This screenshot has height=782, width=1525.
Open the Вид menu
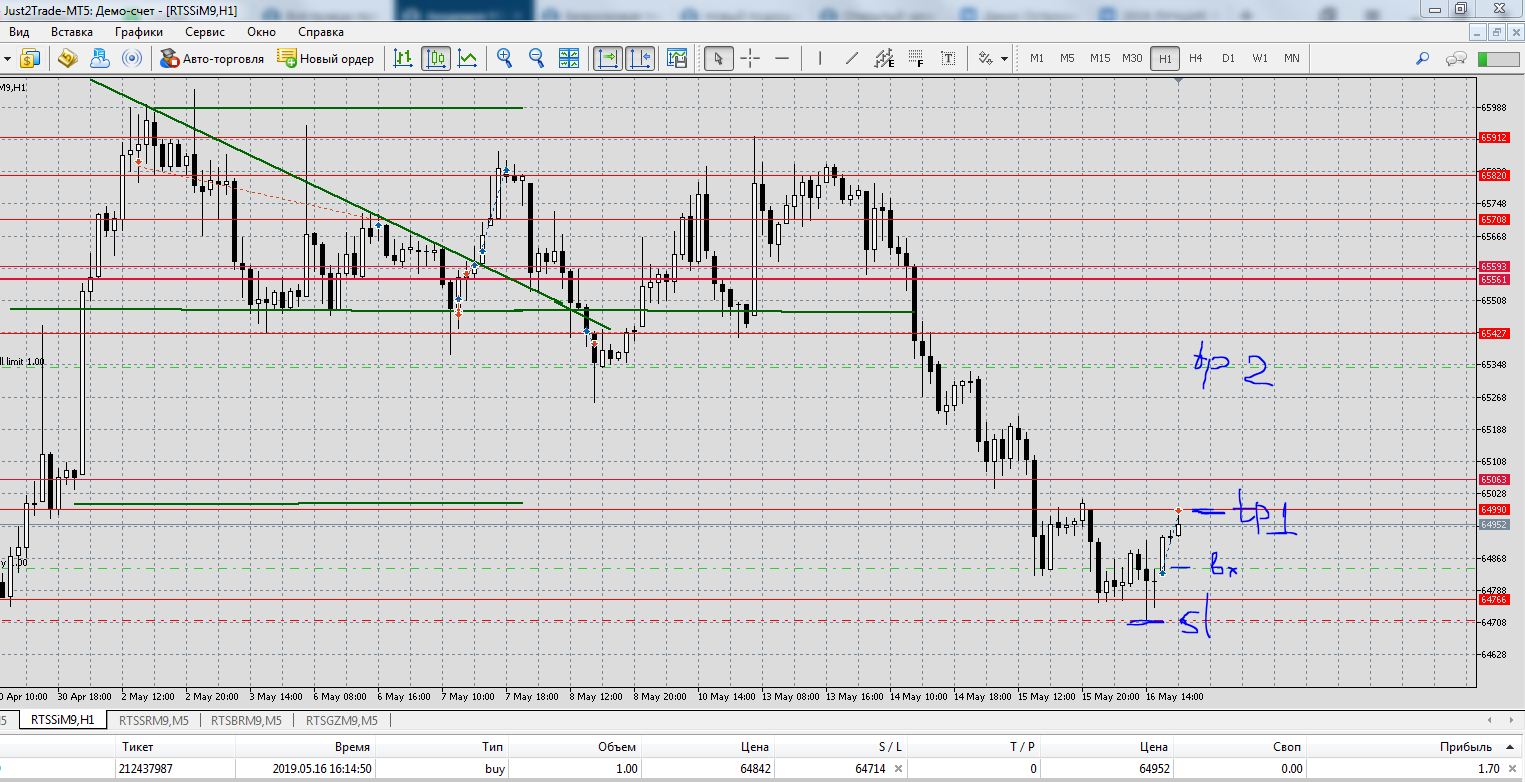click(x=19, y=32)
